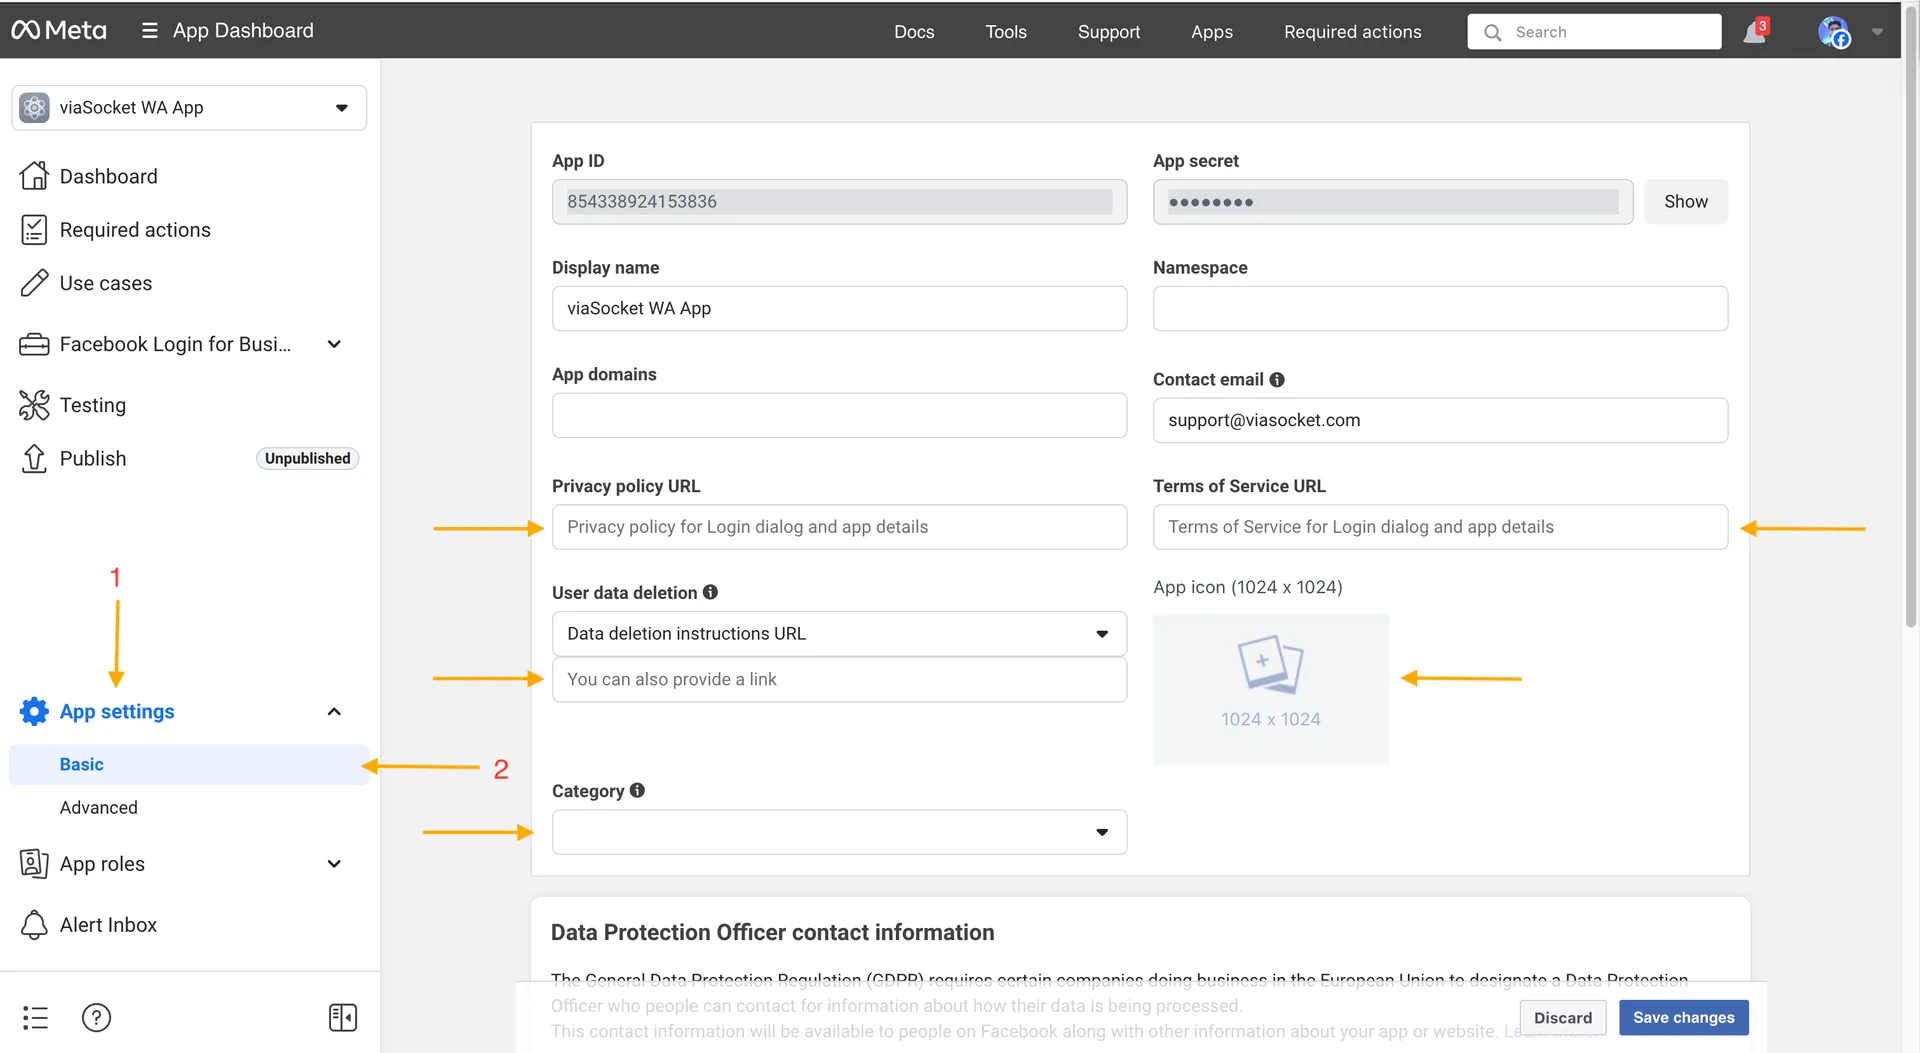Viewport: 1920px width, 1053px height.
Task: Click the Save changes button
Action: coord(1683,1018)
